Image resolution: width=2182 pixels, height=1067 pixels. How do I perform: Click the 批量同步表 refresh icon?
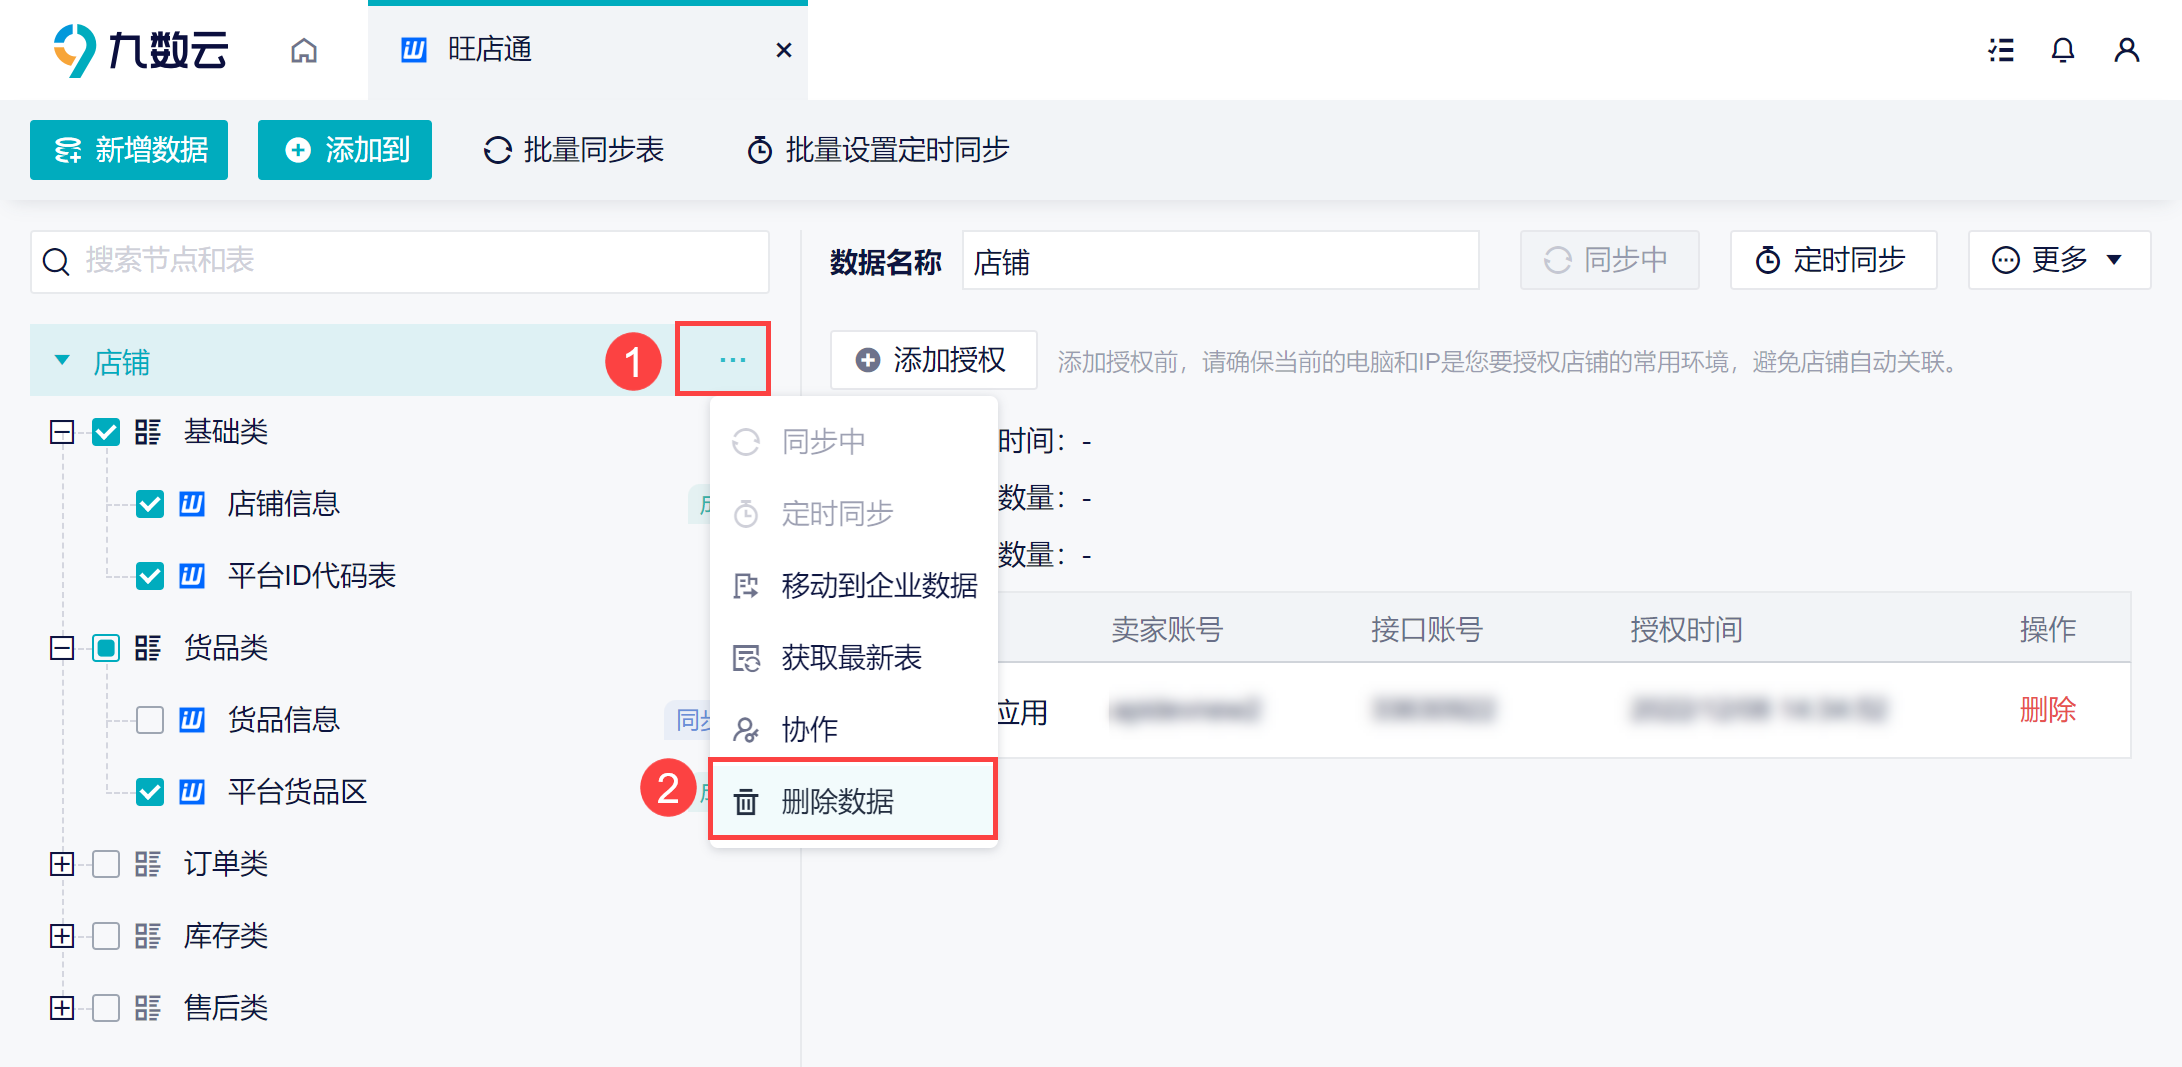point(497,150)
